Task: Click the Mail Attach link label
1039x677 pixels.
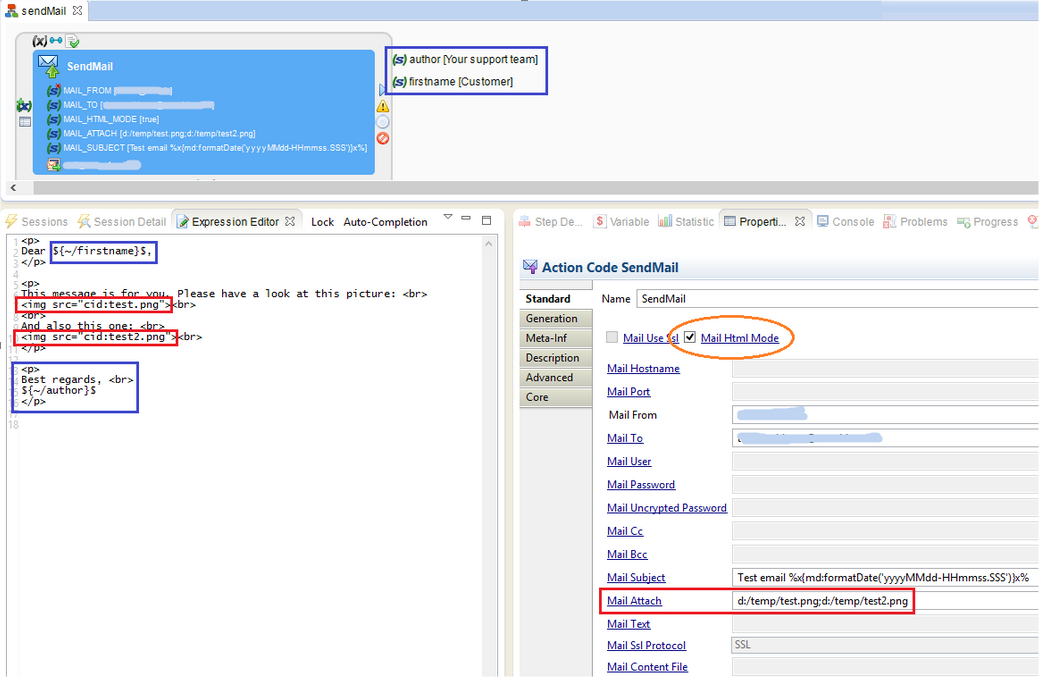Action: [x=634, y=601]
